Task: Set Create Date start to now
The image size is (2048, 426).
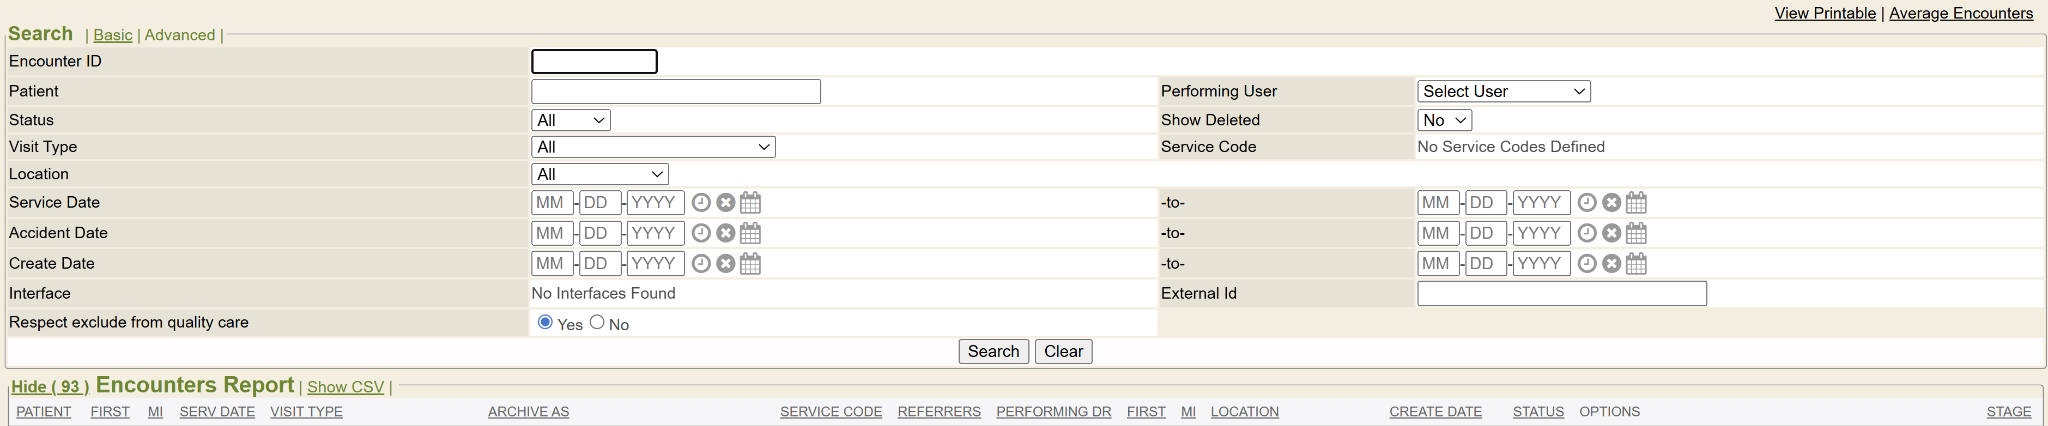Action: click(701, 264)
